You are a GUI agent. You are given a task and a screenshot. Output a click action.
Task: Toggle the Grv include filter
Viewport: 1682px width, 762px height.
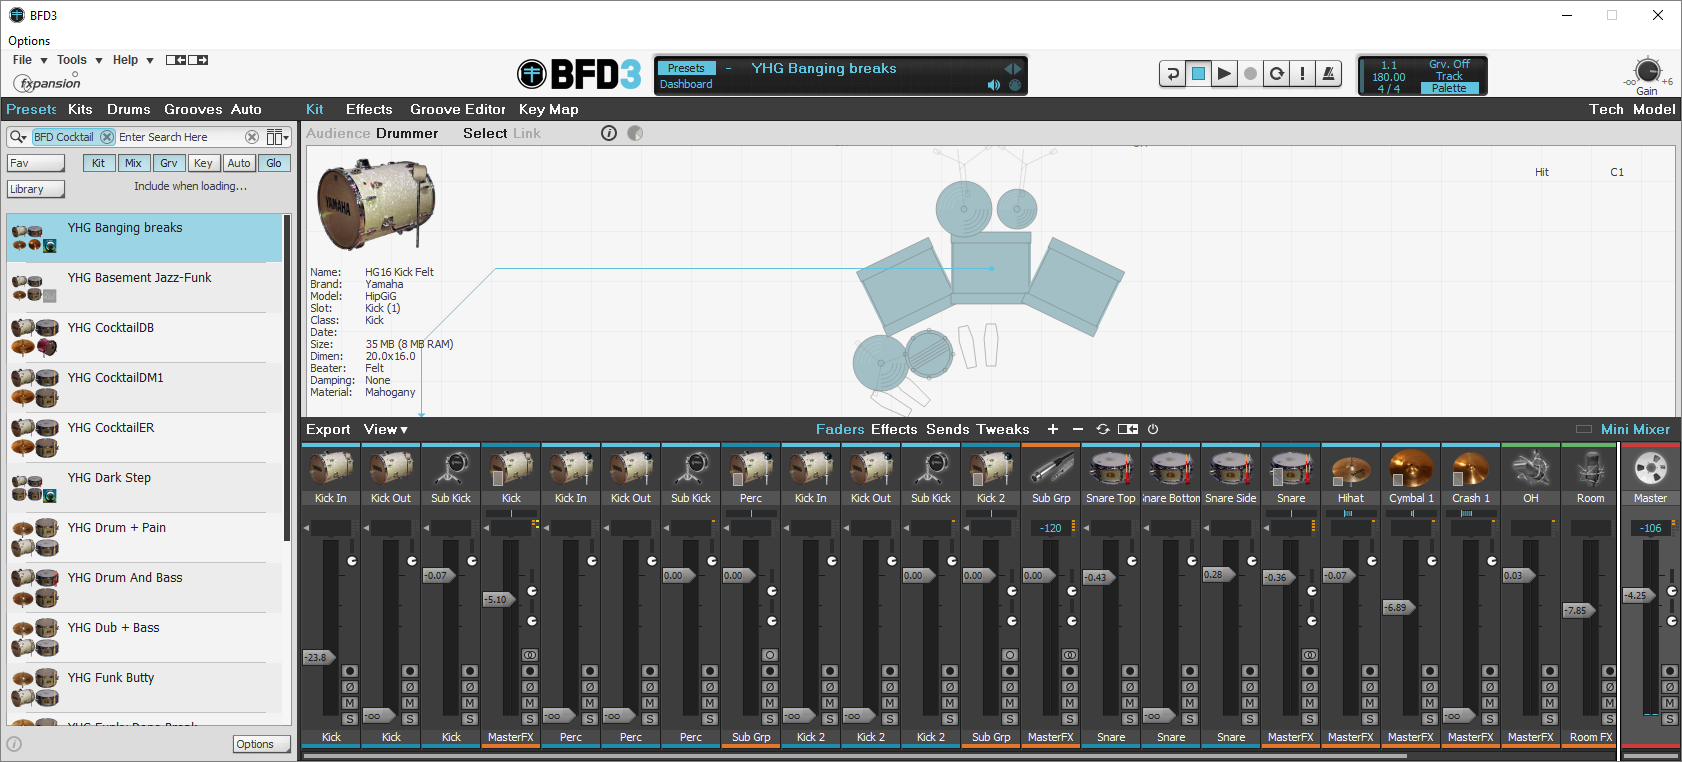169,163
